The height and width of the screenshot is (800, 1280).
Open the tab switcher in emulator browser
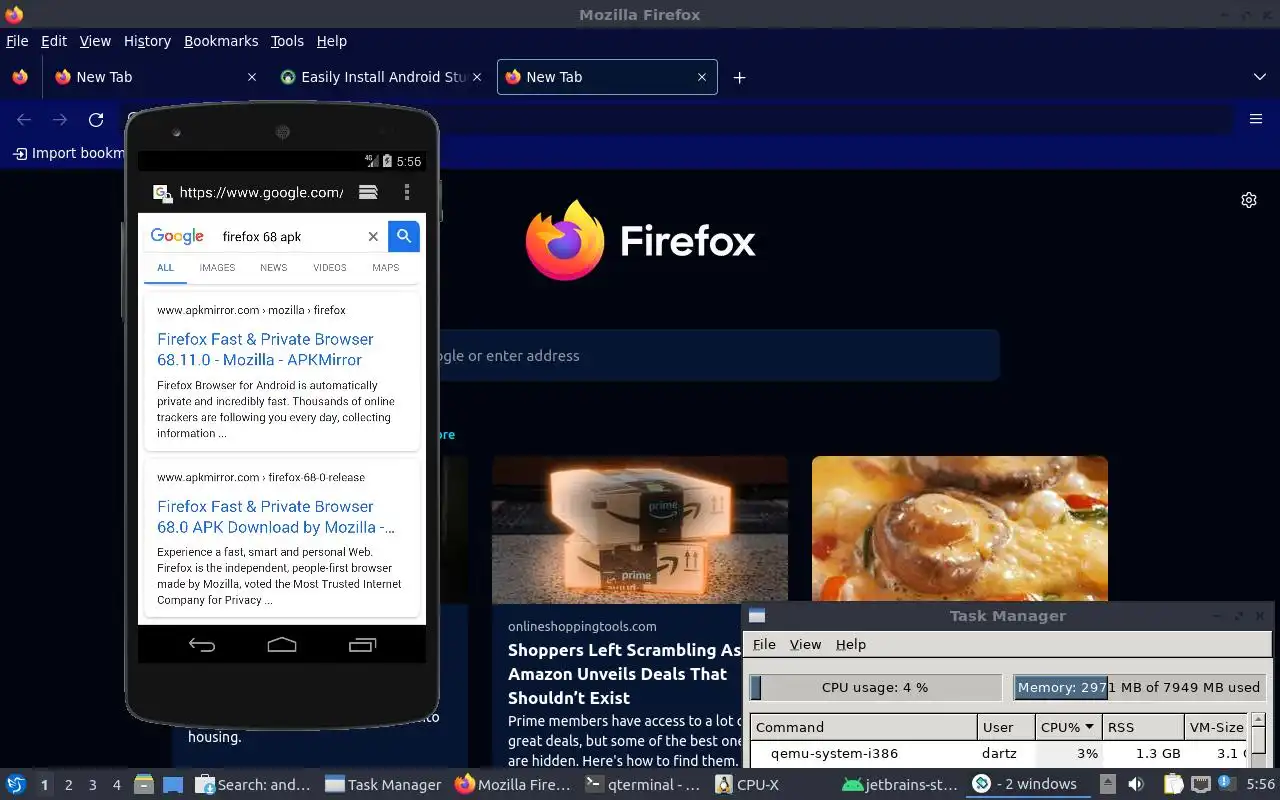pyautogui.click(x=368, y=192)
